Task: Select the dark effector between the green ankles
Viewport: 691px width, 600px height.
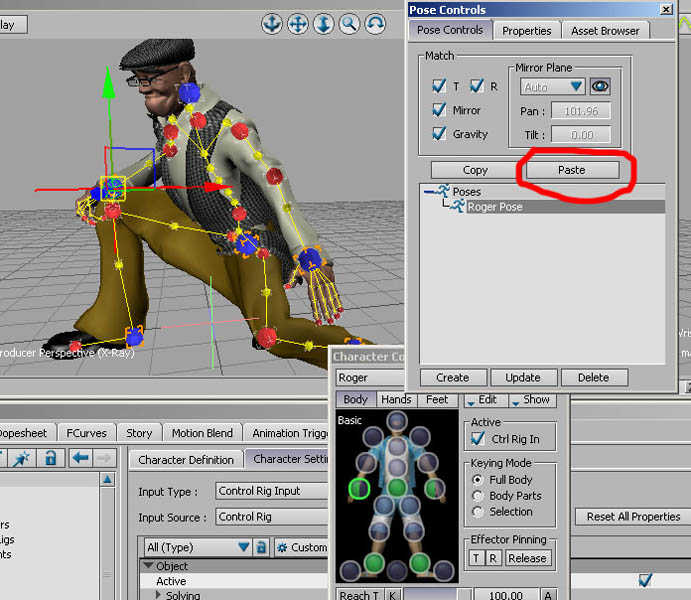Action: 397,570
